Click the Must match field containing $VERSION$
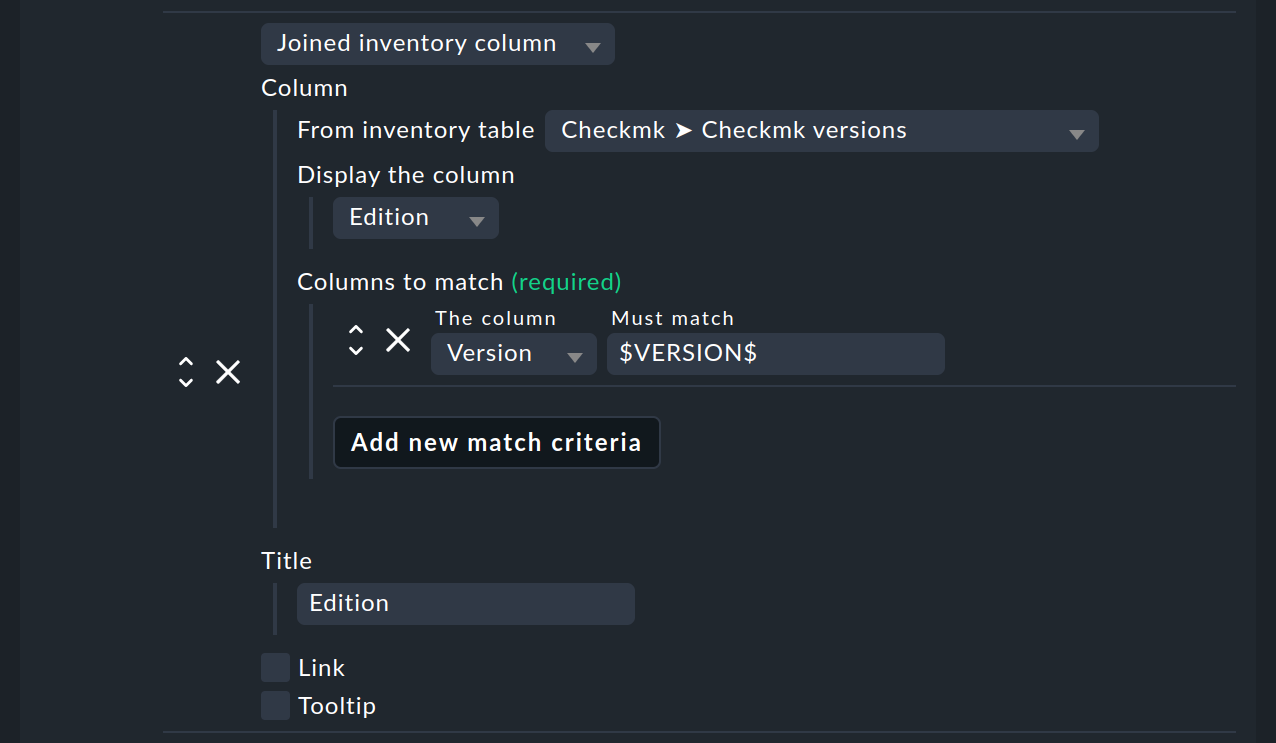Viewport: 1276px width, 743px height. point(775,353)
